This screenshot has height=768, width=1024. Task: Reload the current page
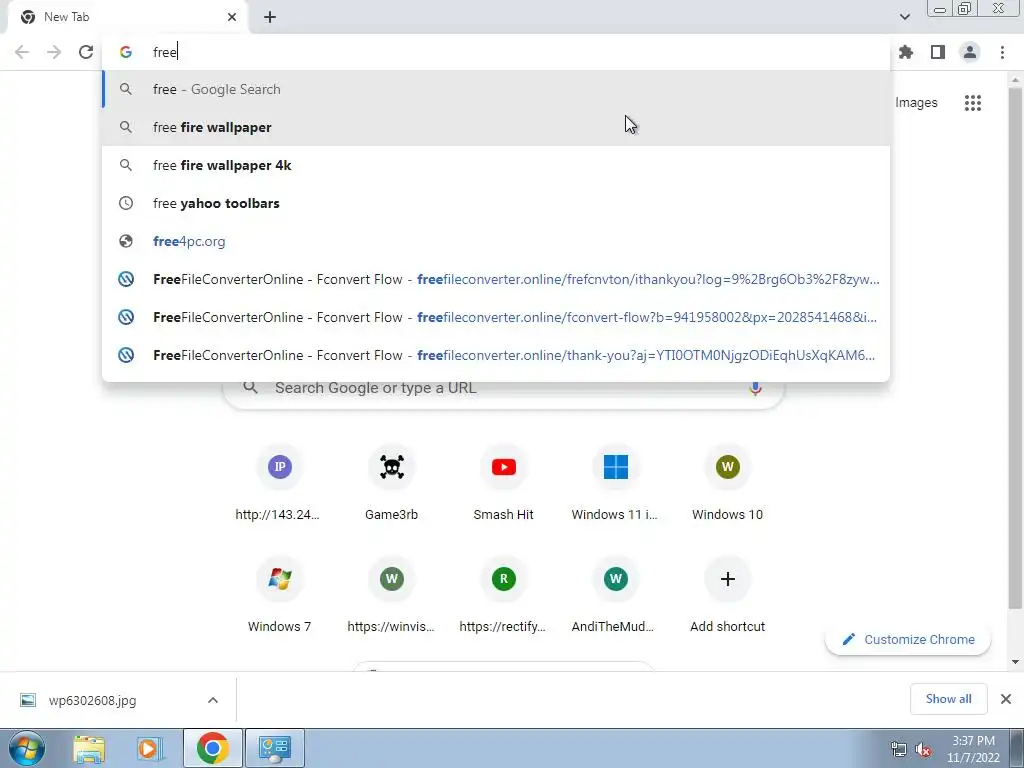pos(86,52)
